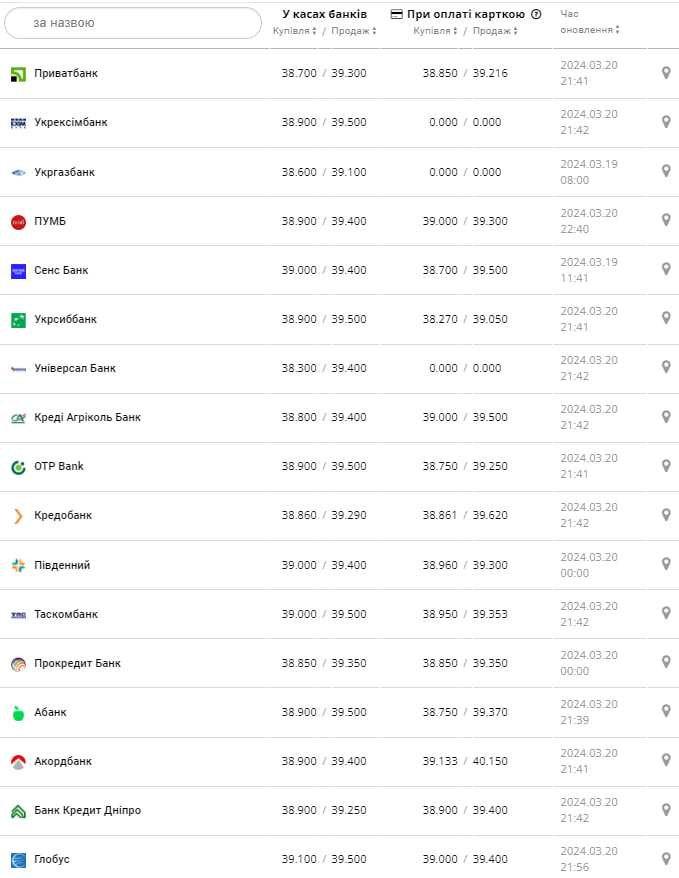Viewport: 679px width, 878px height.
Task: Click the map pin in Приватбанк row
Action: pyautogui.click(x=666, y=73)
